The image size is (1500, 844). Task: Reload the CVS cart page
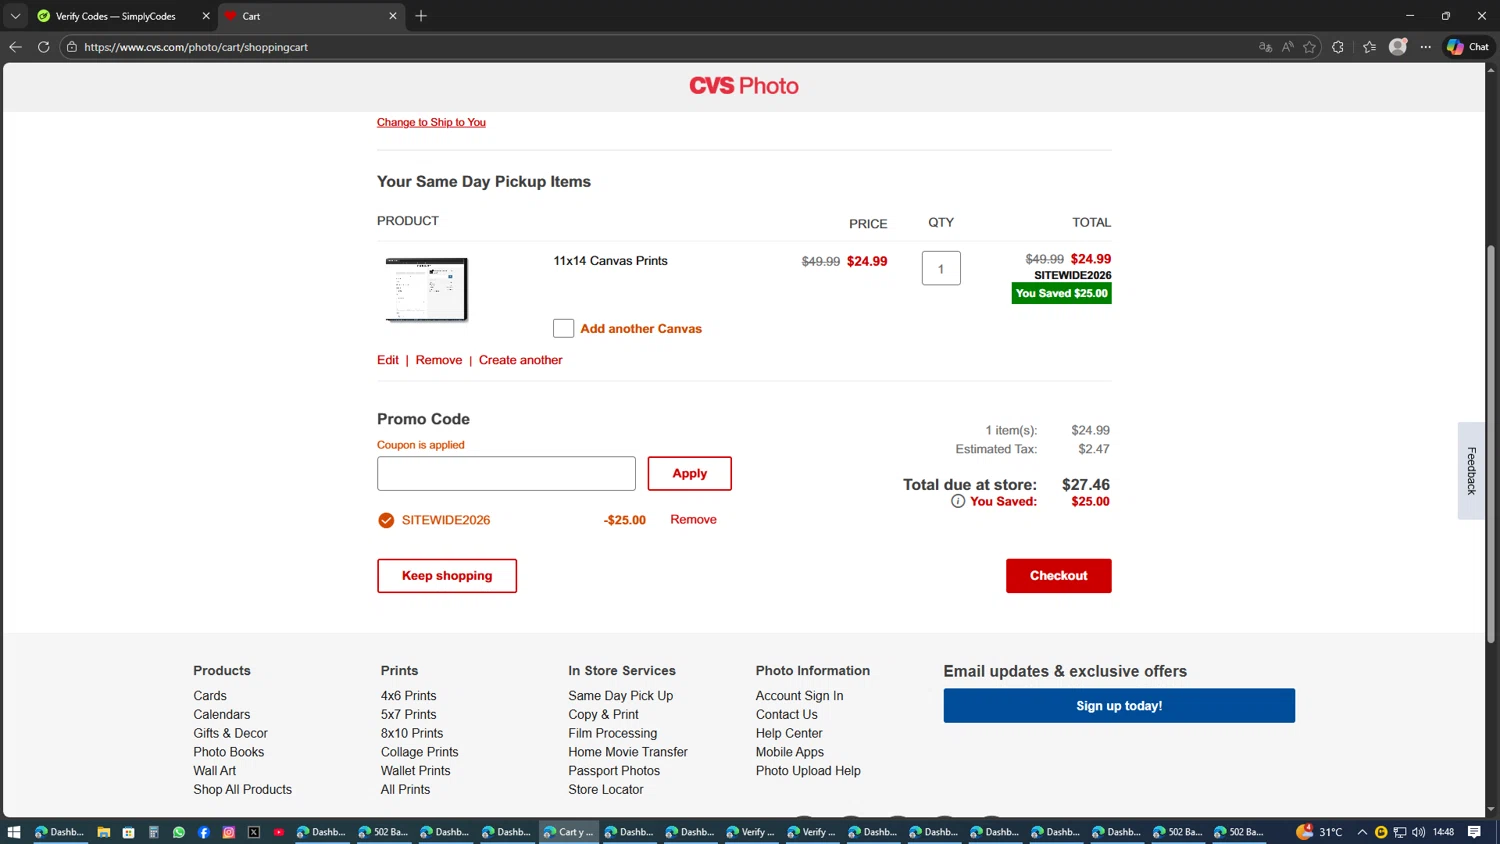pos(43,47)
